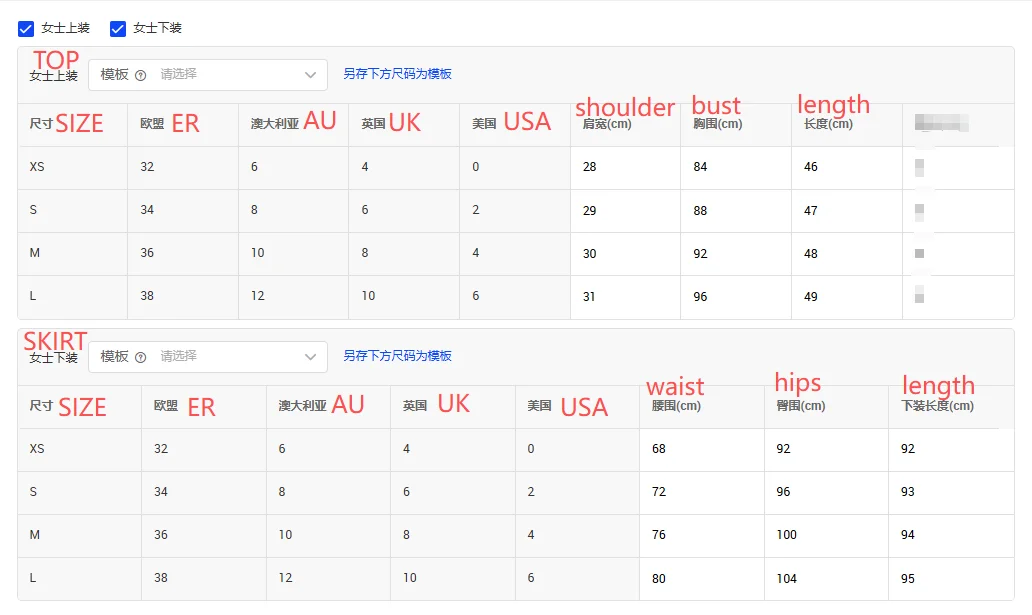
Task: Click the 下装长度(cm) column header
Action: (x=937, y=407)
